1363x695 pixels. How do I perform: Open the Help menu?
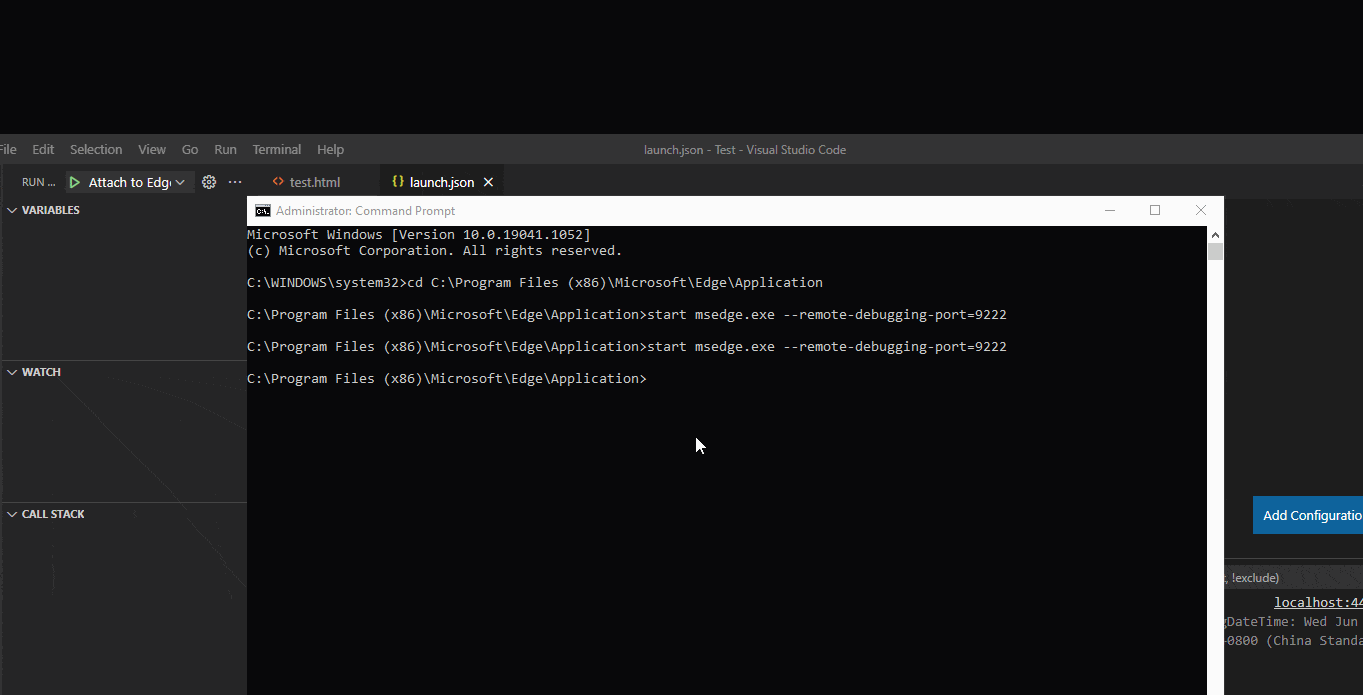click(330, 148)
